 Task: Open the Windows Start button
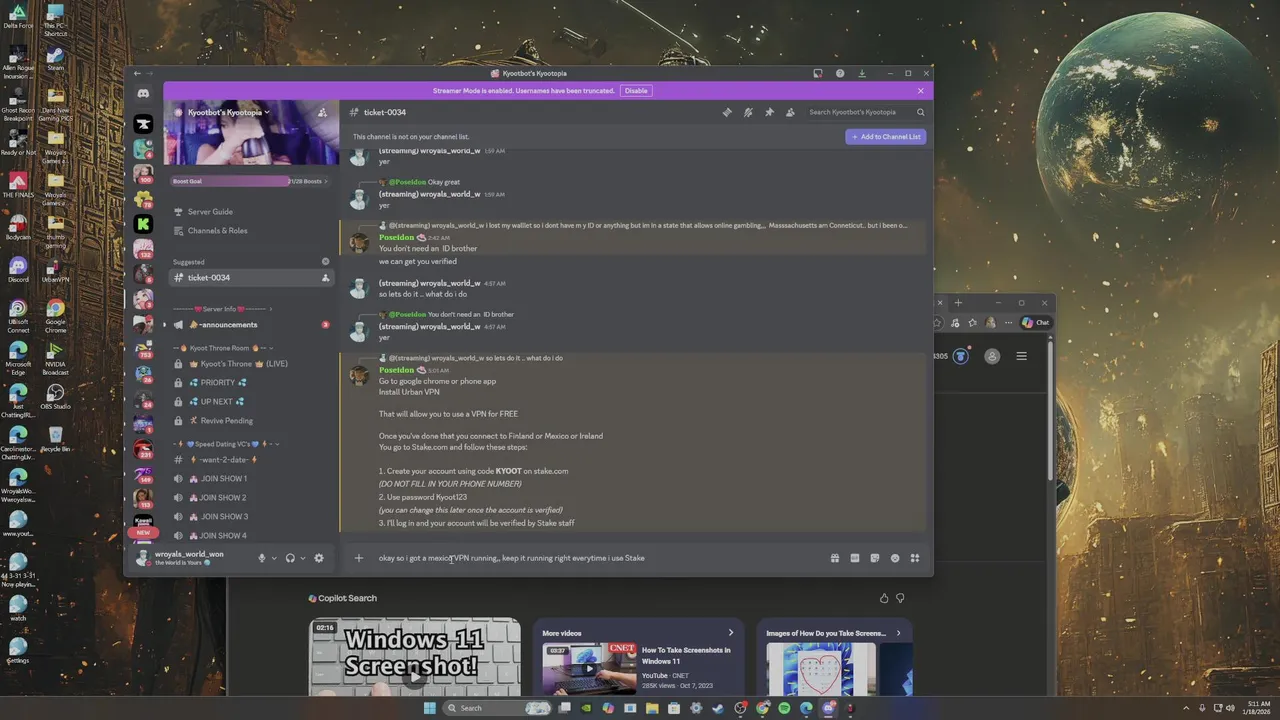[x=429, y=708]
